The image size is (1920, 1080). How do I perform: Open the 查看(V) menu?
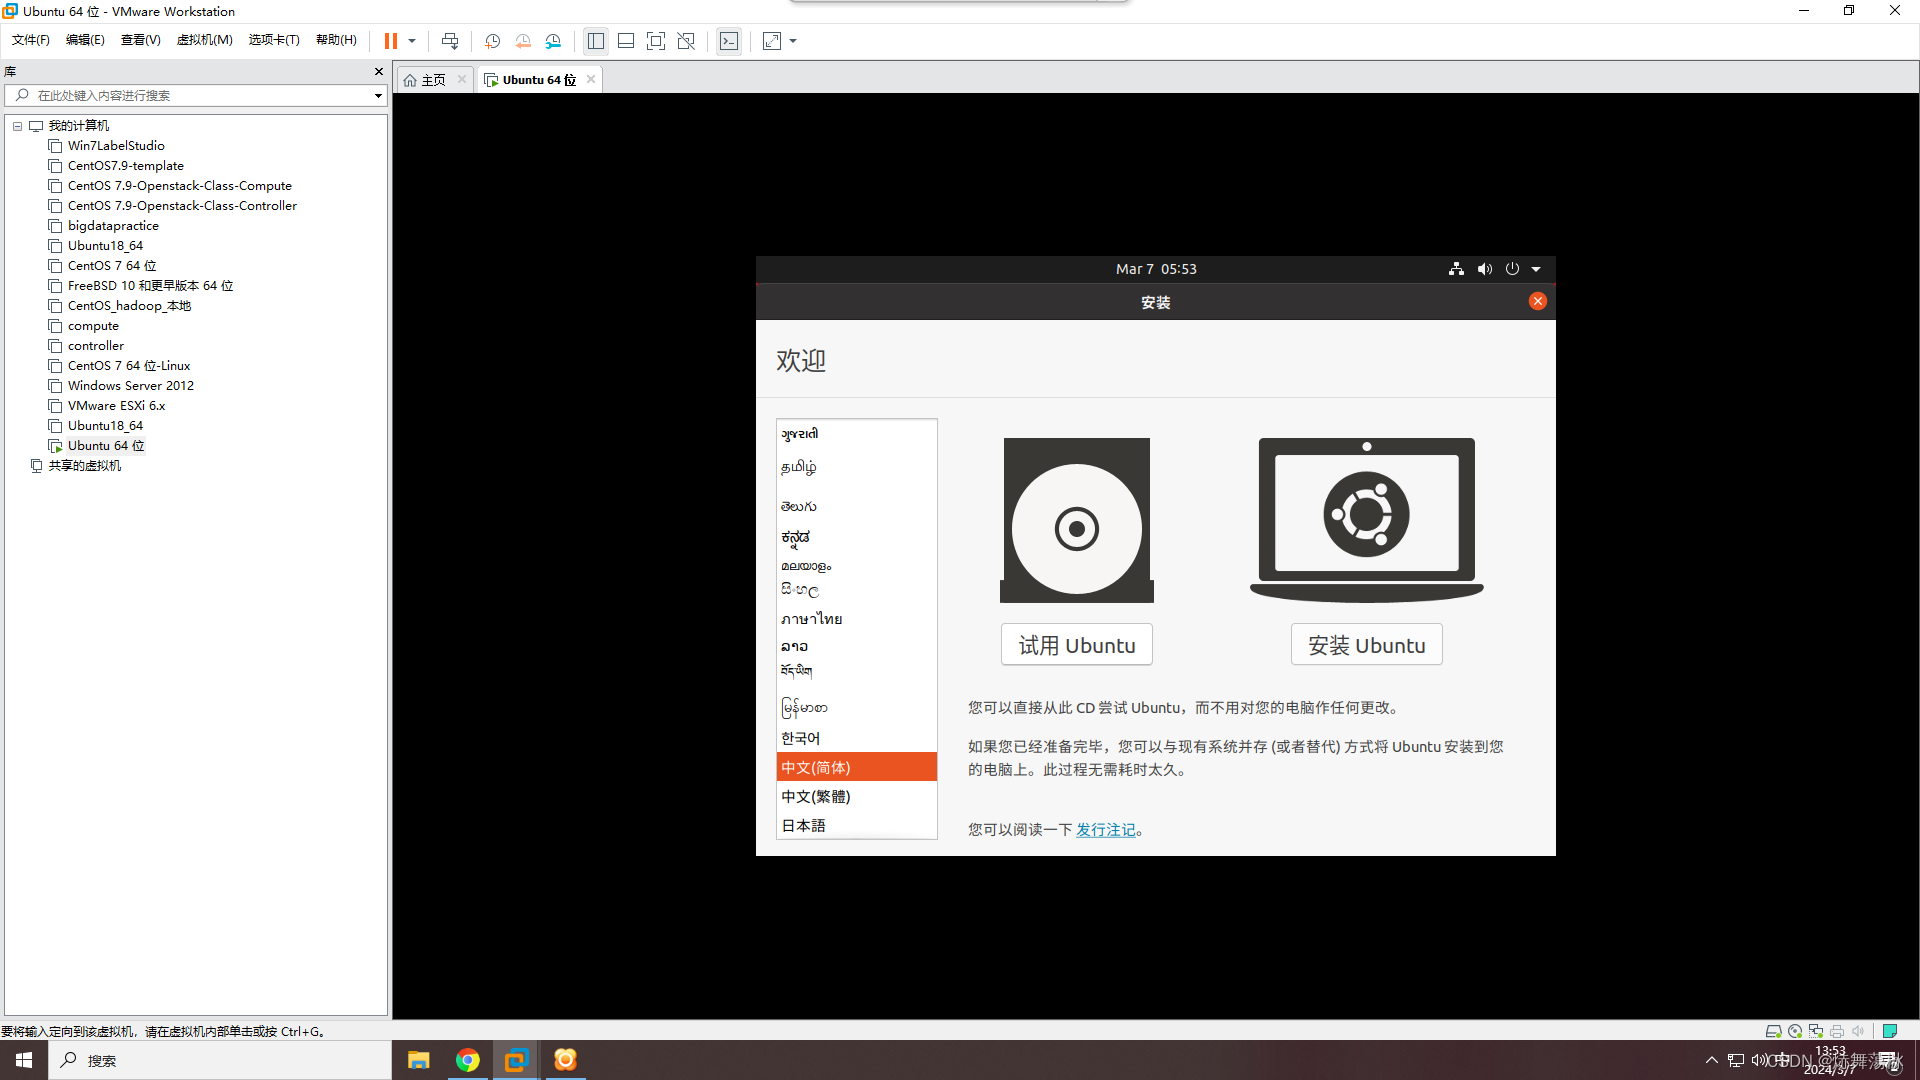pyautogui.click(x=141, y=40)
